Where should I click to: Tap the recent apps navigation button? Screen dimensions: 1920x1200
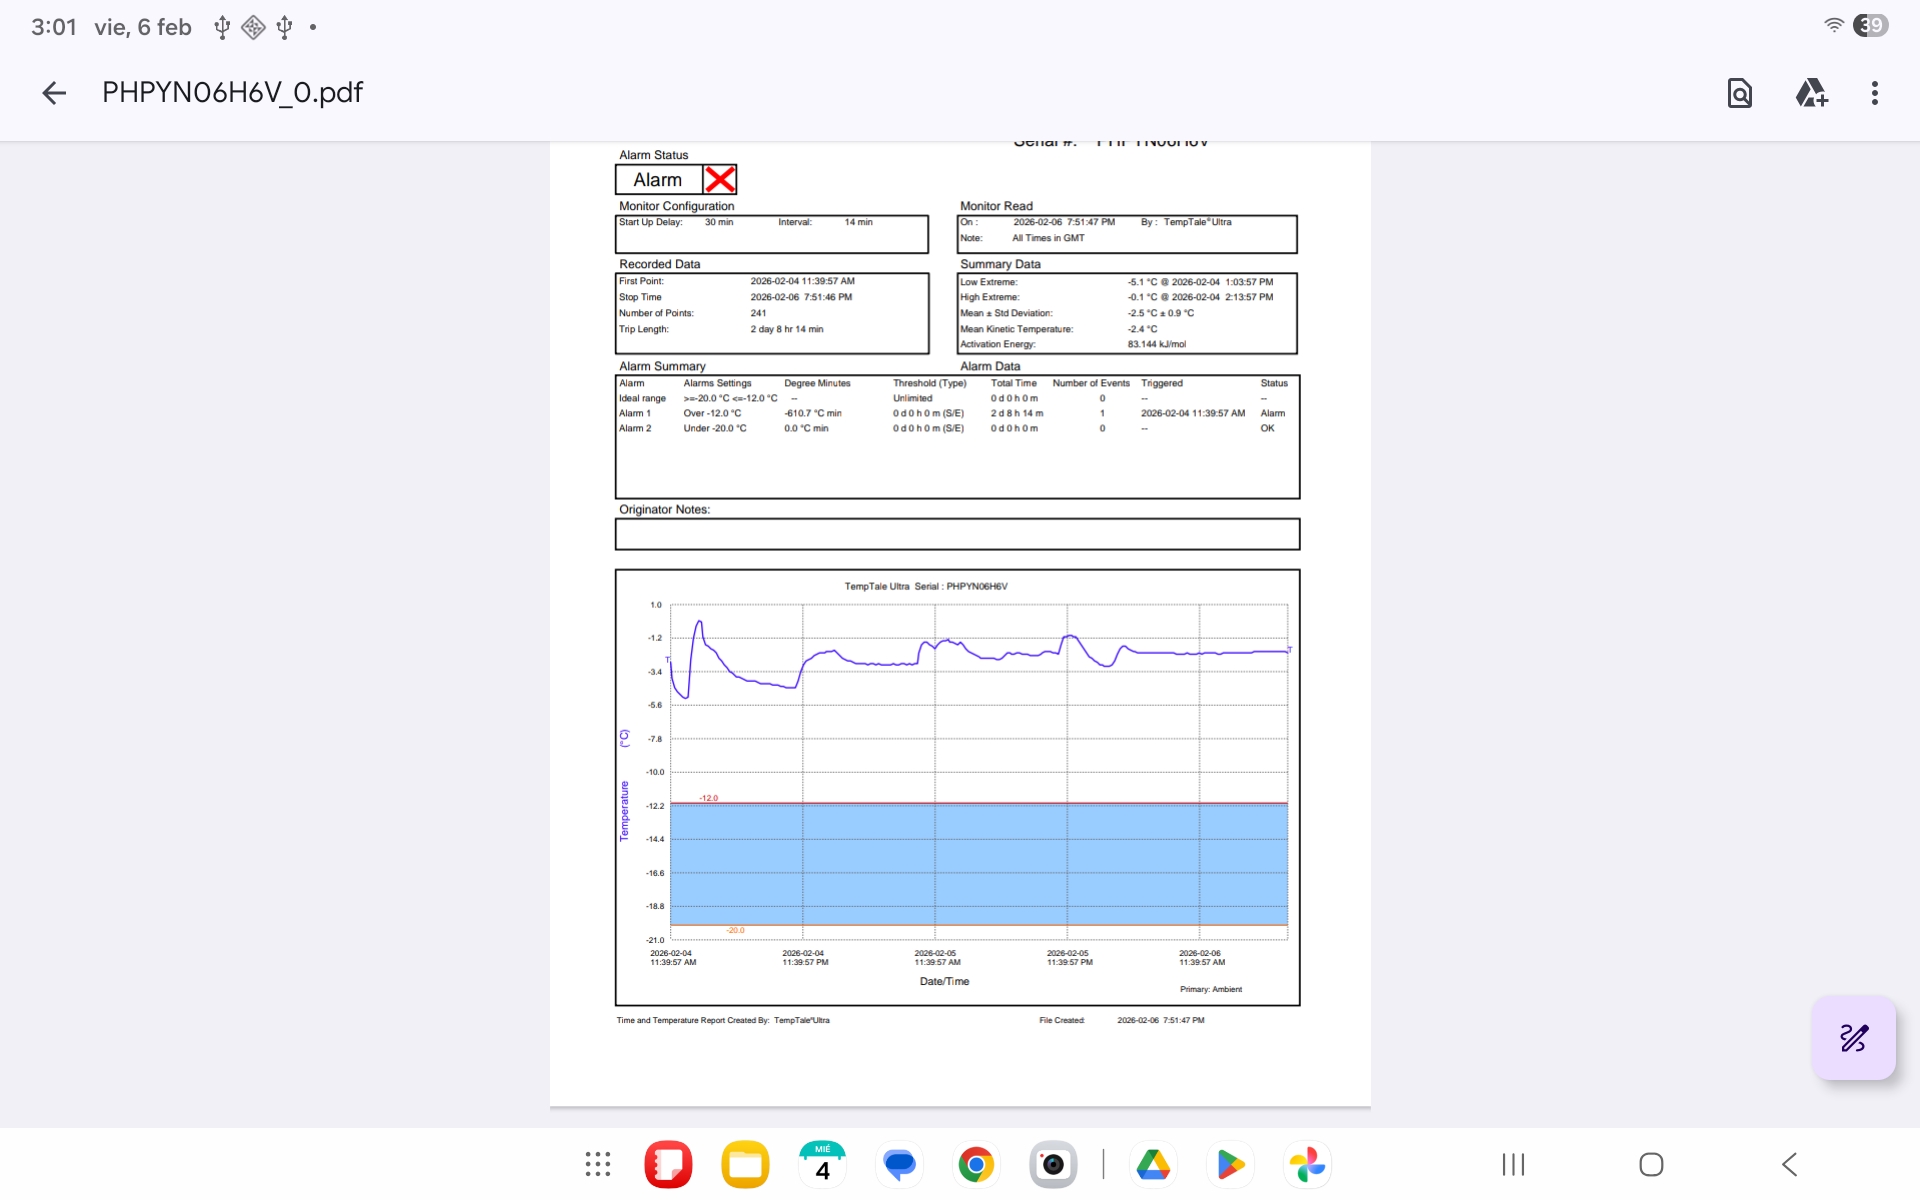1513,1164
